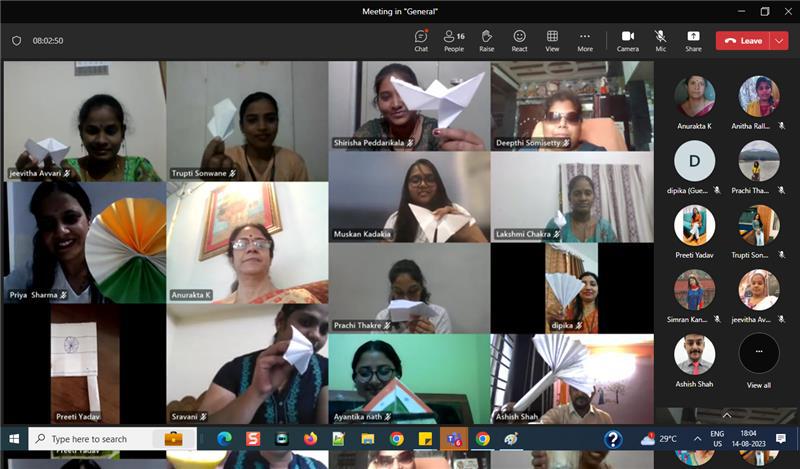The width and height of the screenshot is (800, 469).
Task: Click the shield security icon
Action: click(x=16, y=41)
